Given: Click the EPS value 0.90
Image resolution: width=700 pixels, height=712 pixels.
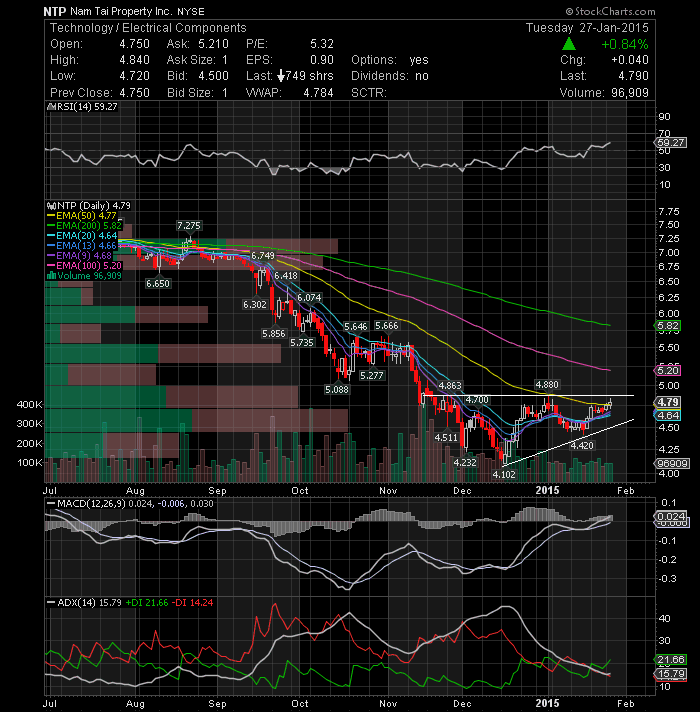Looking at the screenshot, I should tap(322, 60).
